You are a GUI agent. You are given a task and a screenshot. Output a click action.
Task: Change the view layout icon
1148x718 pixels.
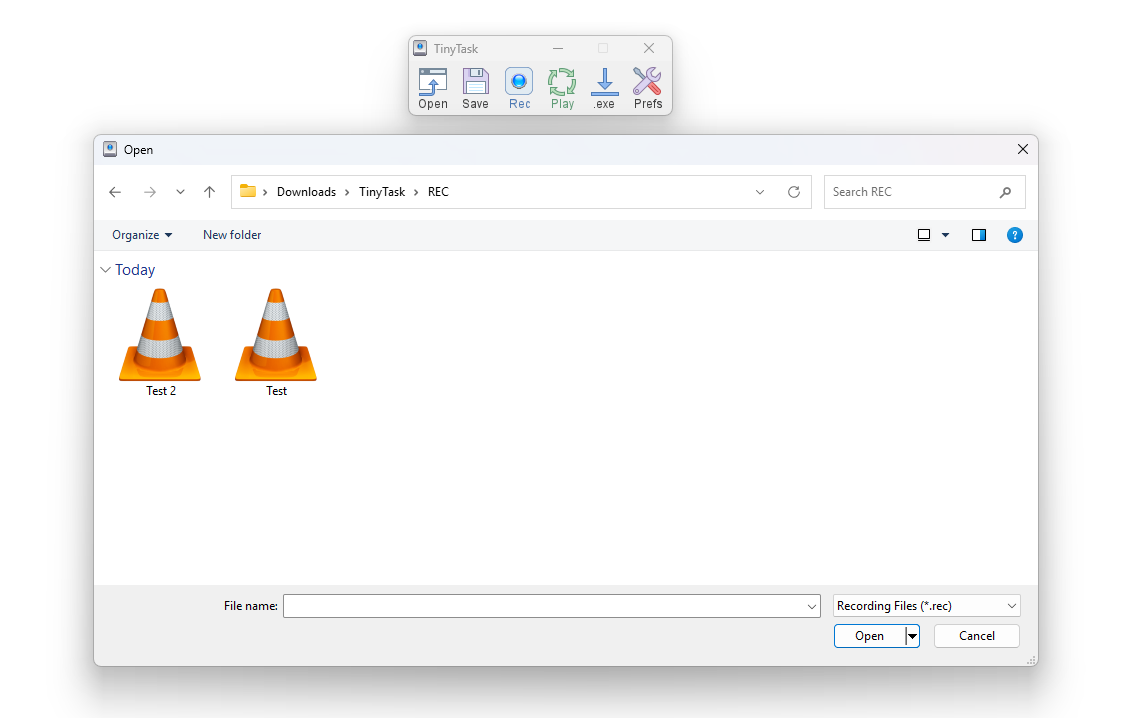coord(924,235)
